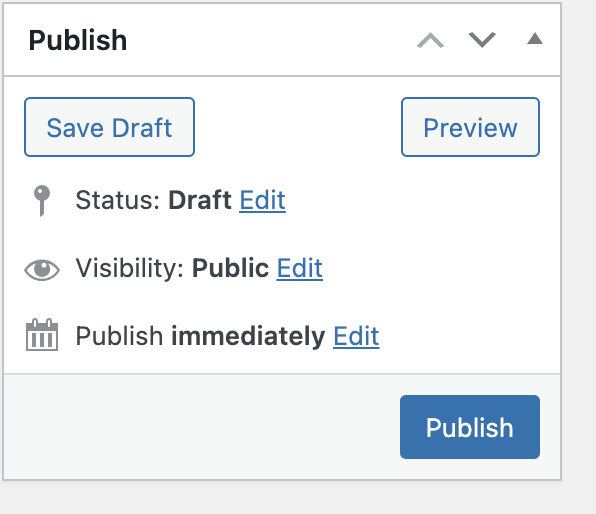Click the move panel down chevron

pyautogui.click(x=482, y=40)
